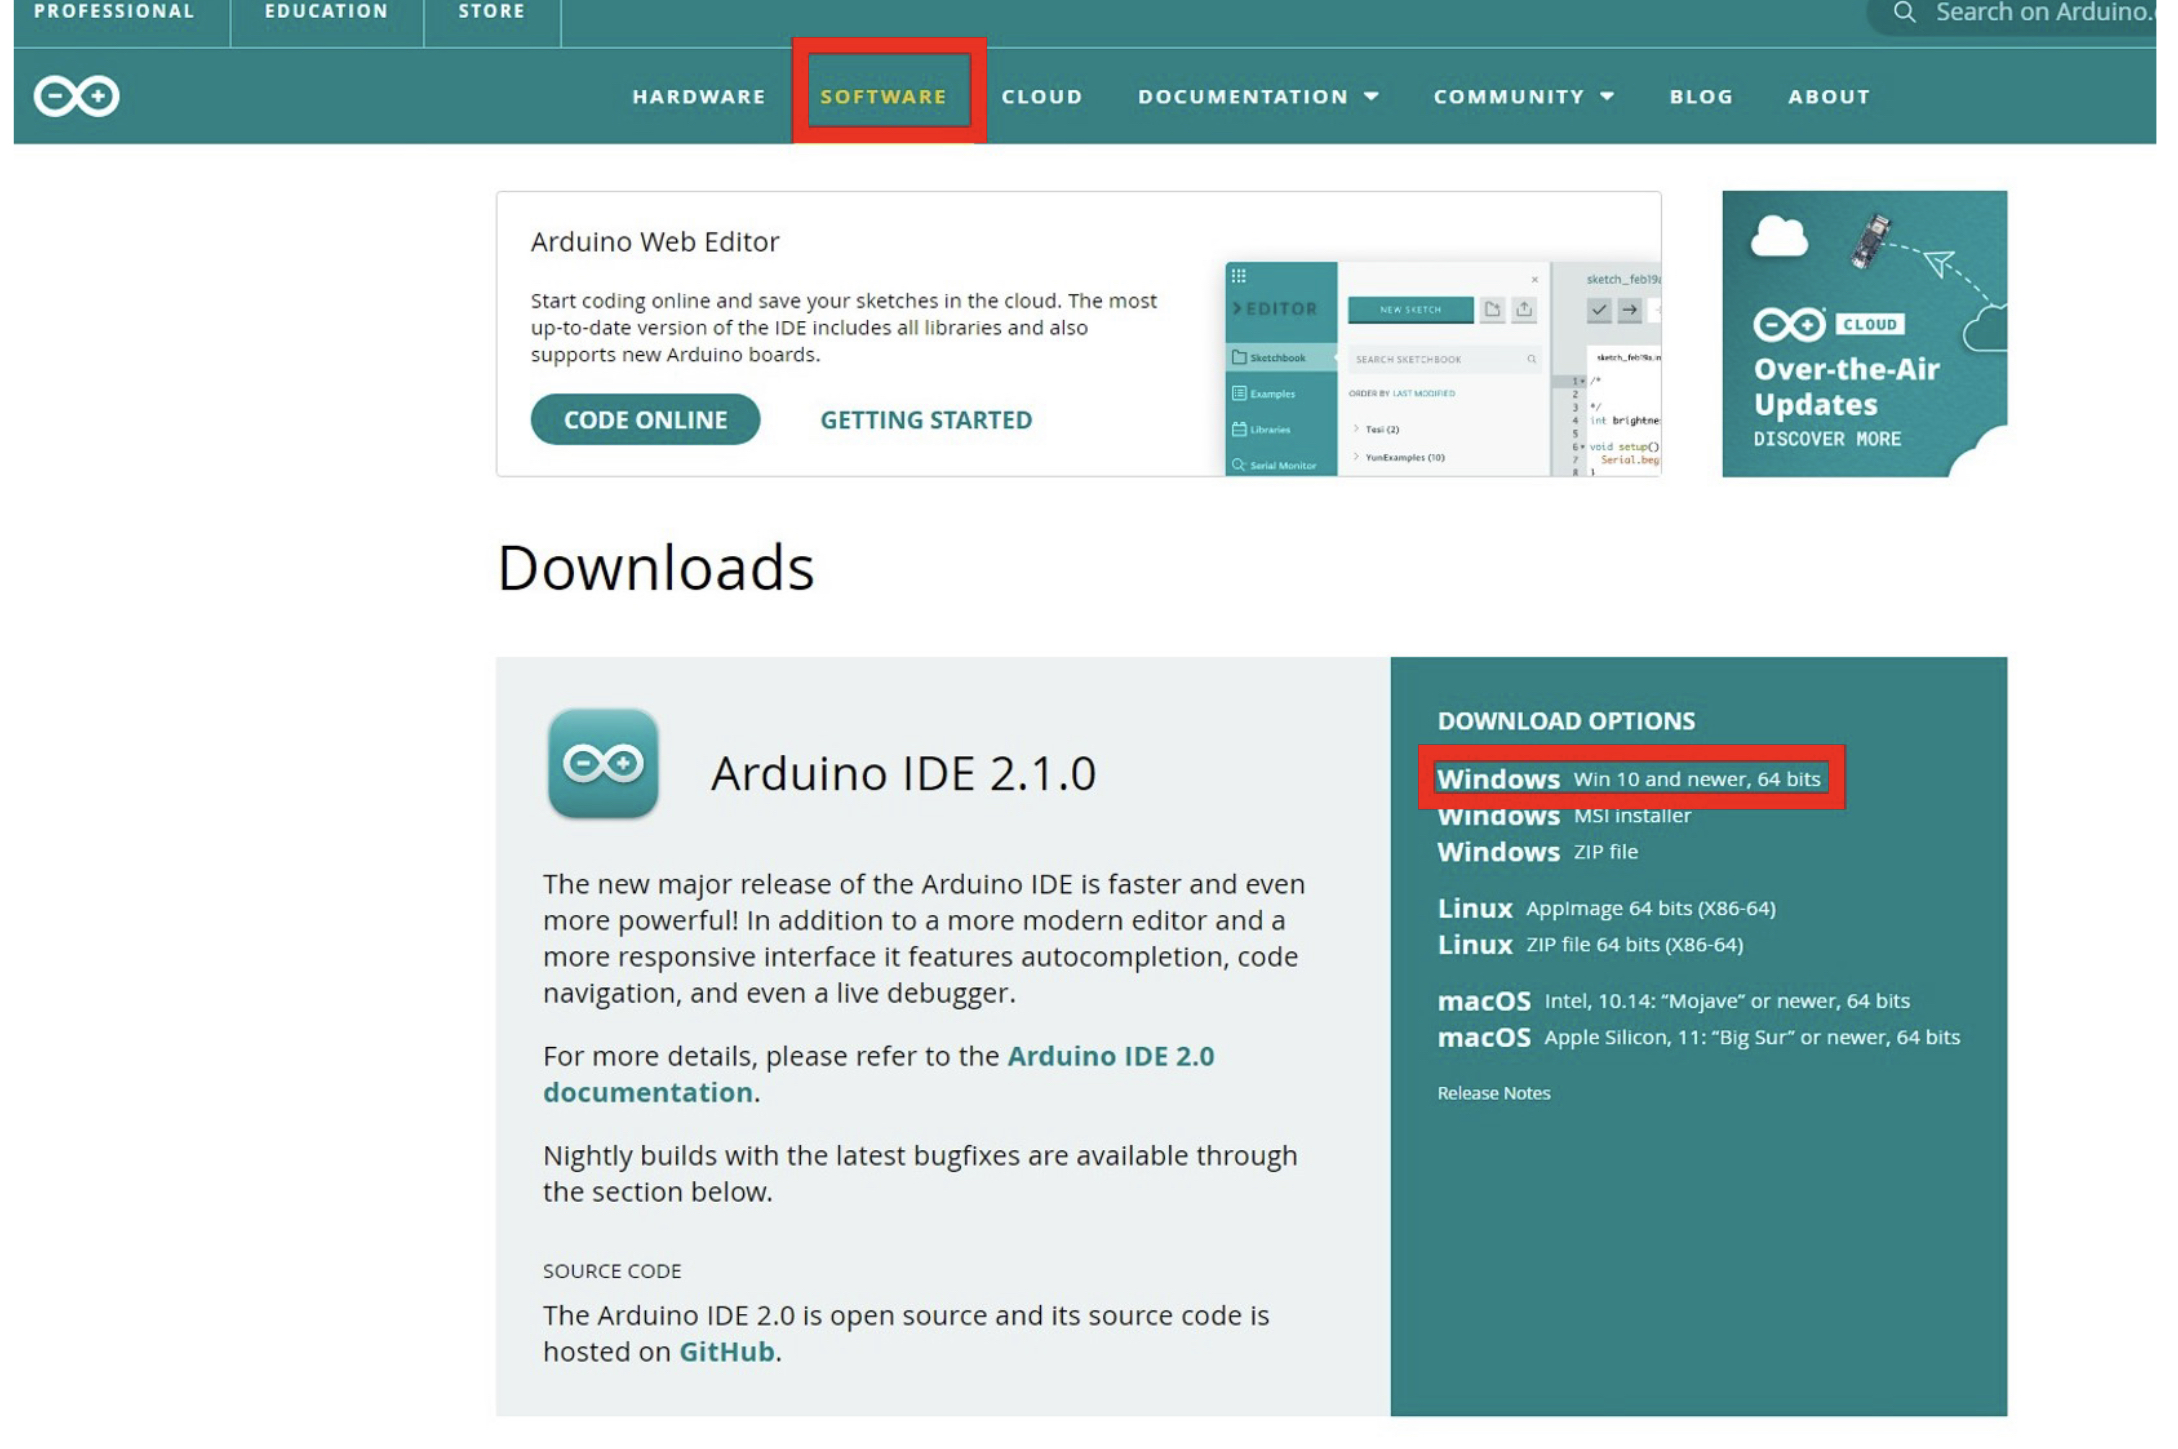Click DISCOVER MORE on cloud banner

coord(1827,439)
